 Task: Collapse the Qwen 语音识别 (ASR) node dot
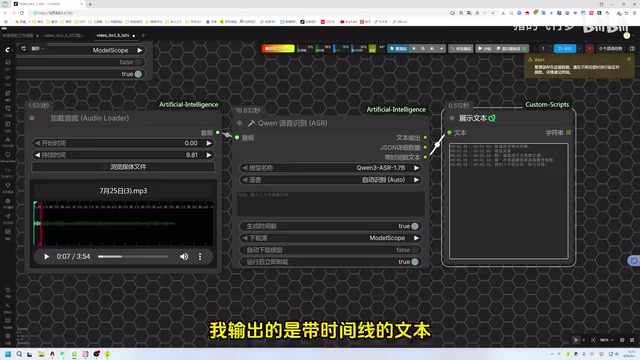(240, 123)
